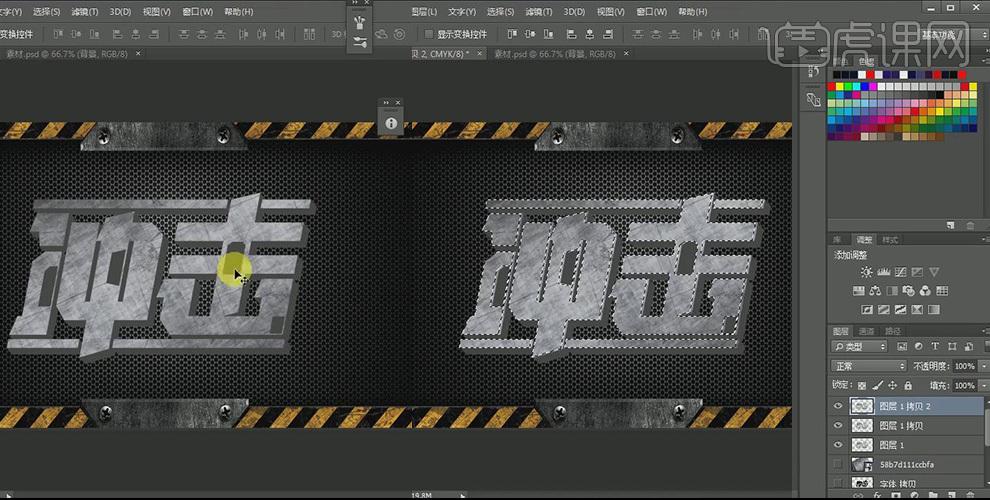
Task: Add a Vibrance adjustment layer
Action: tap(934, 272)
